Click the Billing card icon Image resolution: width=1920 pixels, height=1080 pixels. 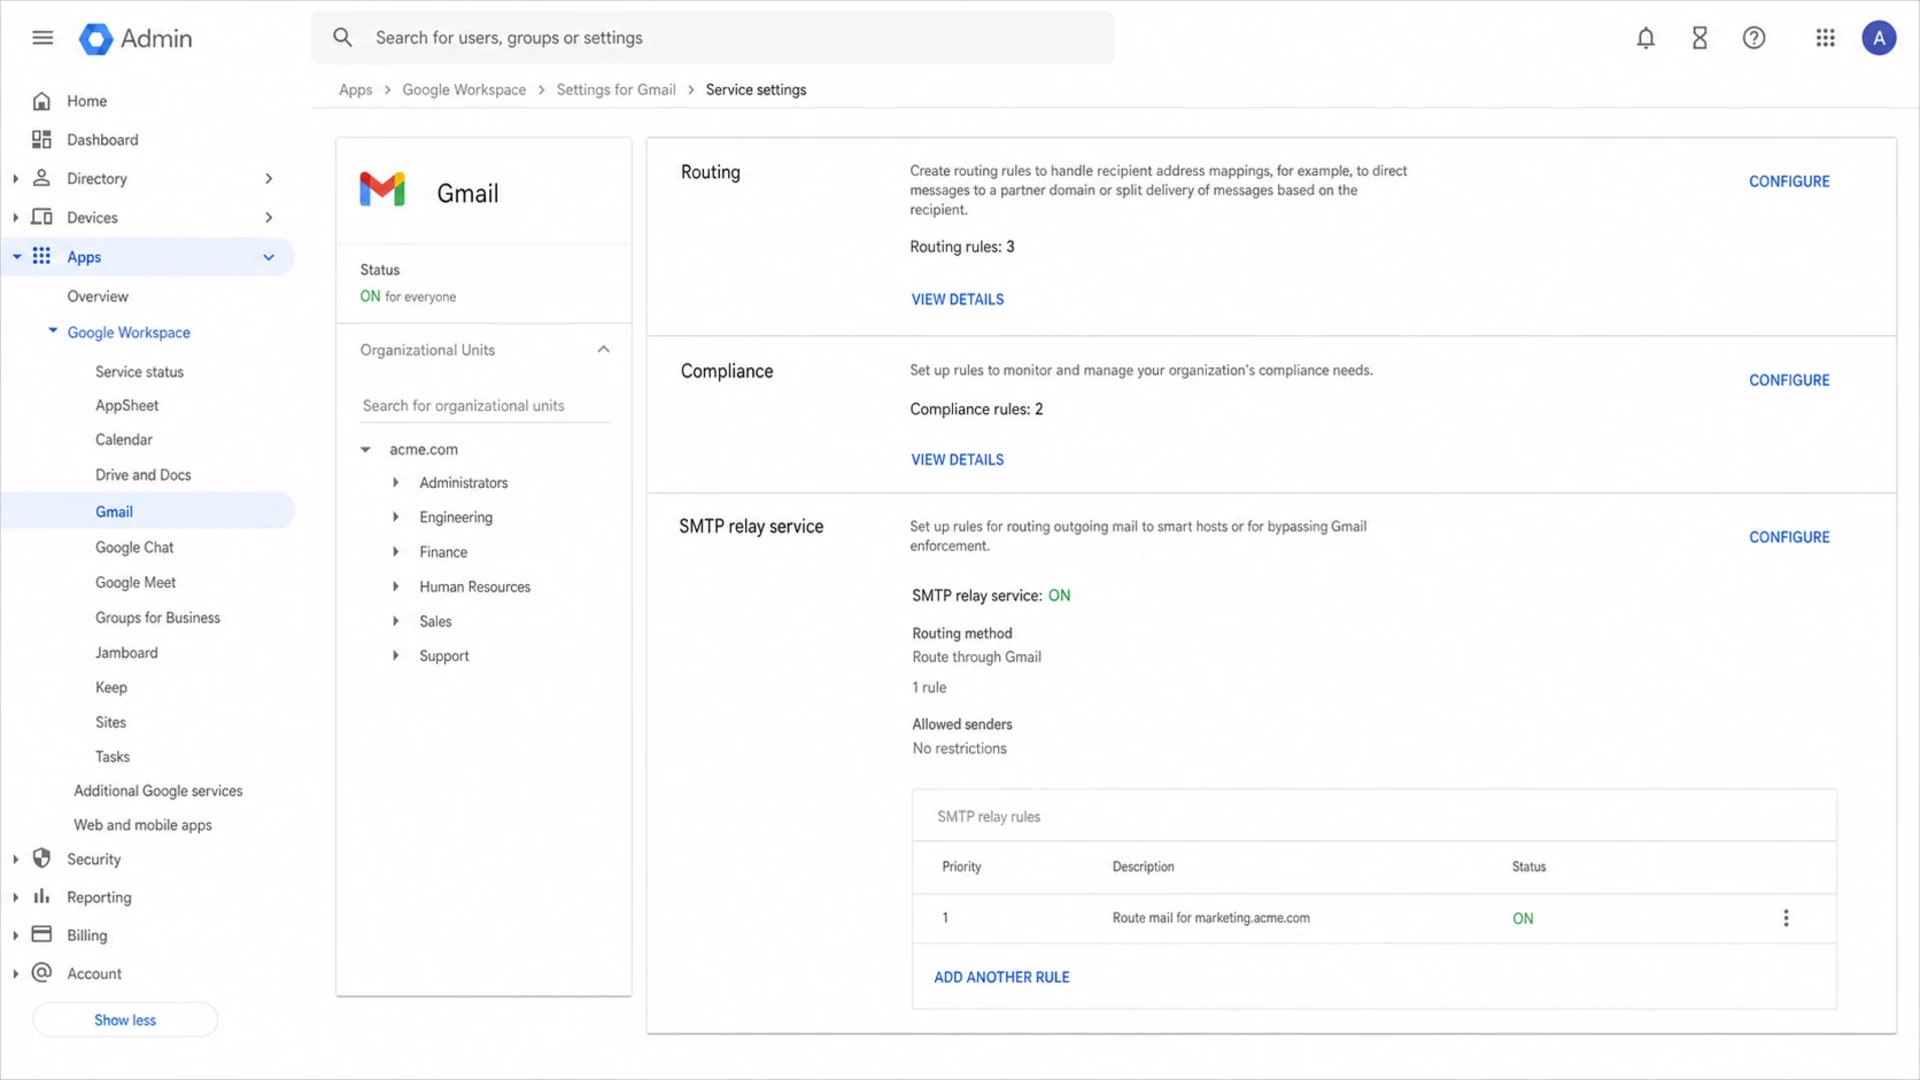42,934
